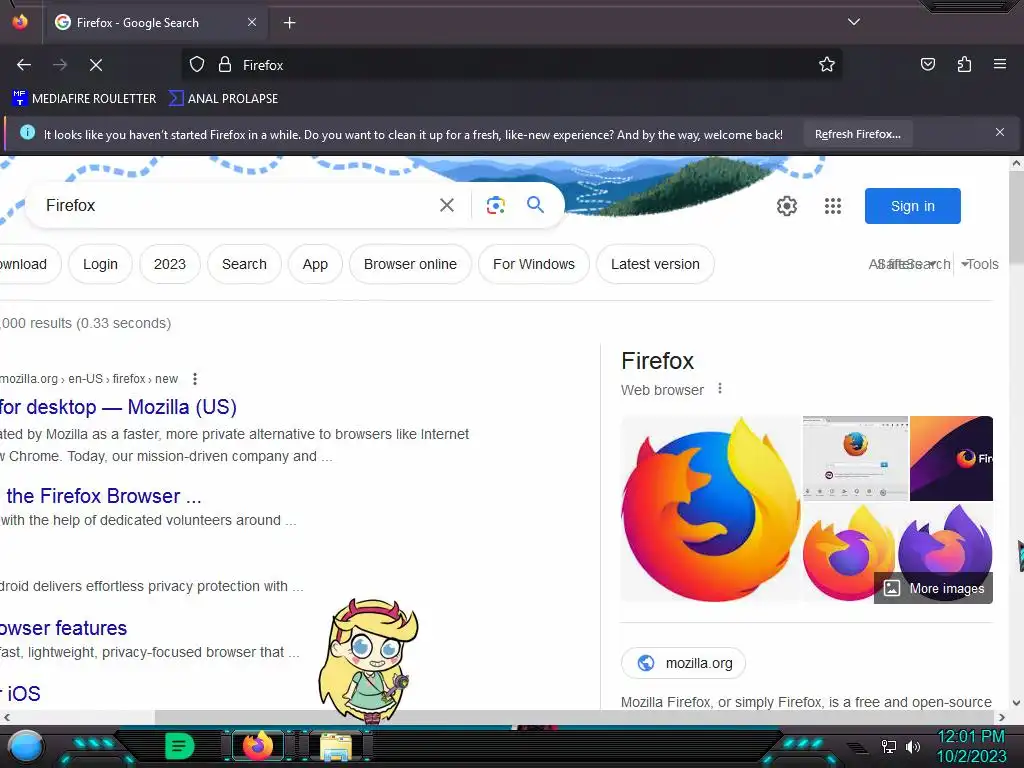1024x768 pixels.
Task: Select the Browser online filter chip
Action: tap(410, 264)
